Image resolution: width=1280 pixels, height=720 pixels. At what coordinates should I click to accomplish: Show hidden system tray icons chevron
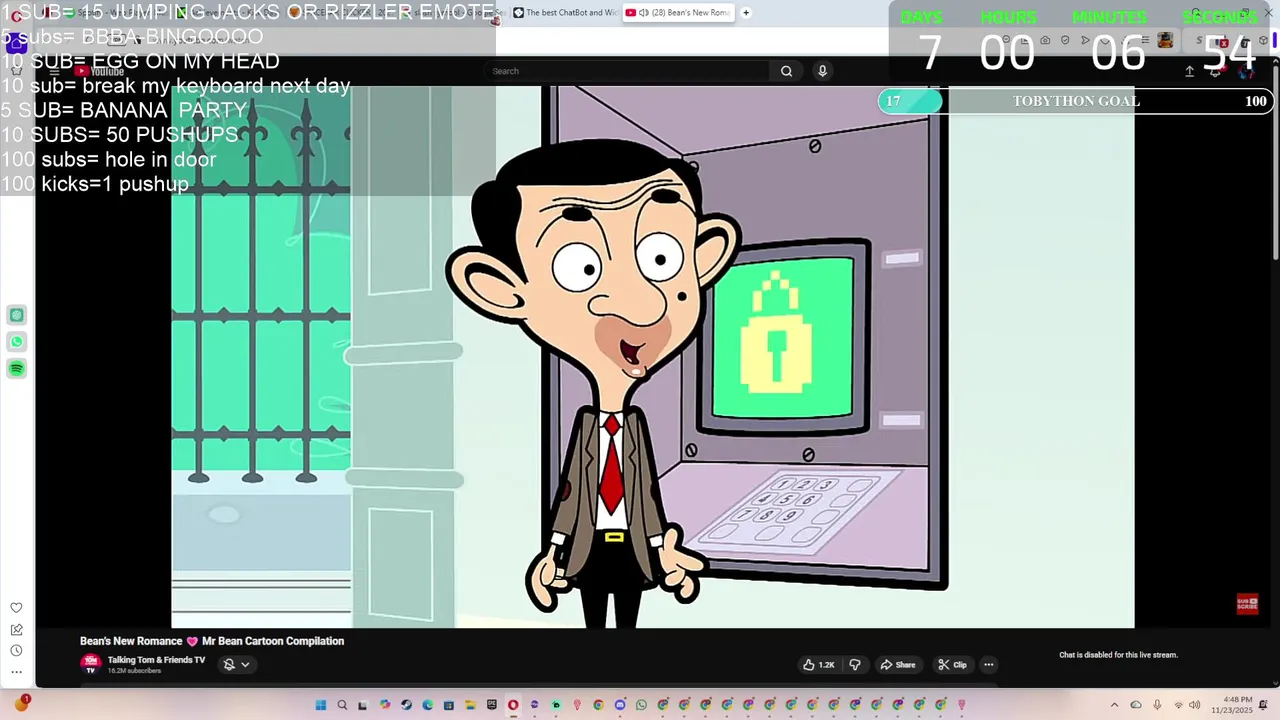pyautogui.click(x=1114, y=705)
